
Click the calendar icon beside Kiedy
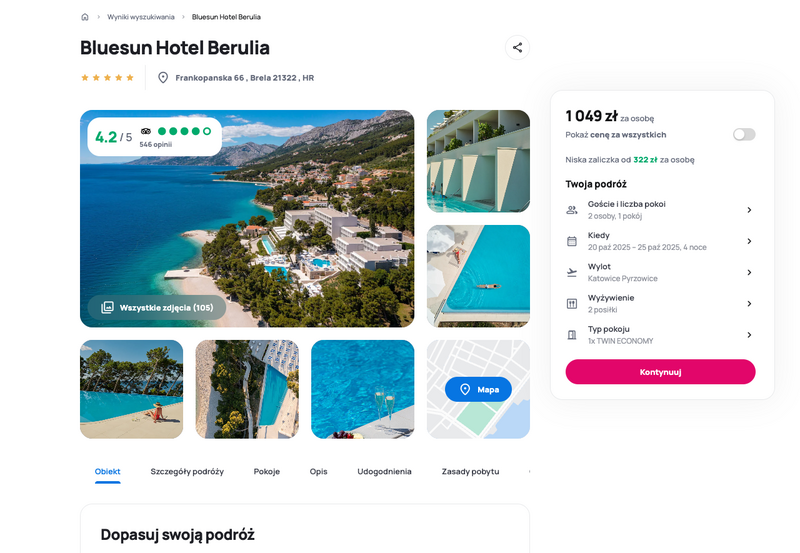[x=572, y=241]
